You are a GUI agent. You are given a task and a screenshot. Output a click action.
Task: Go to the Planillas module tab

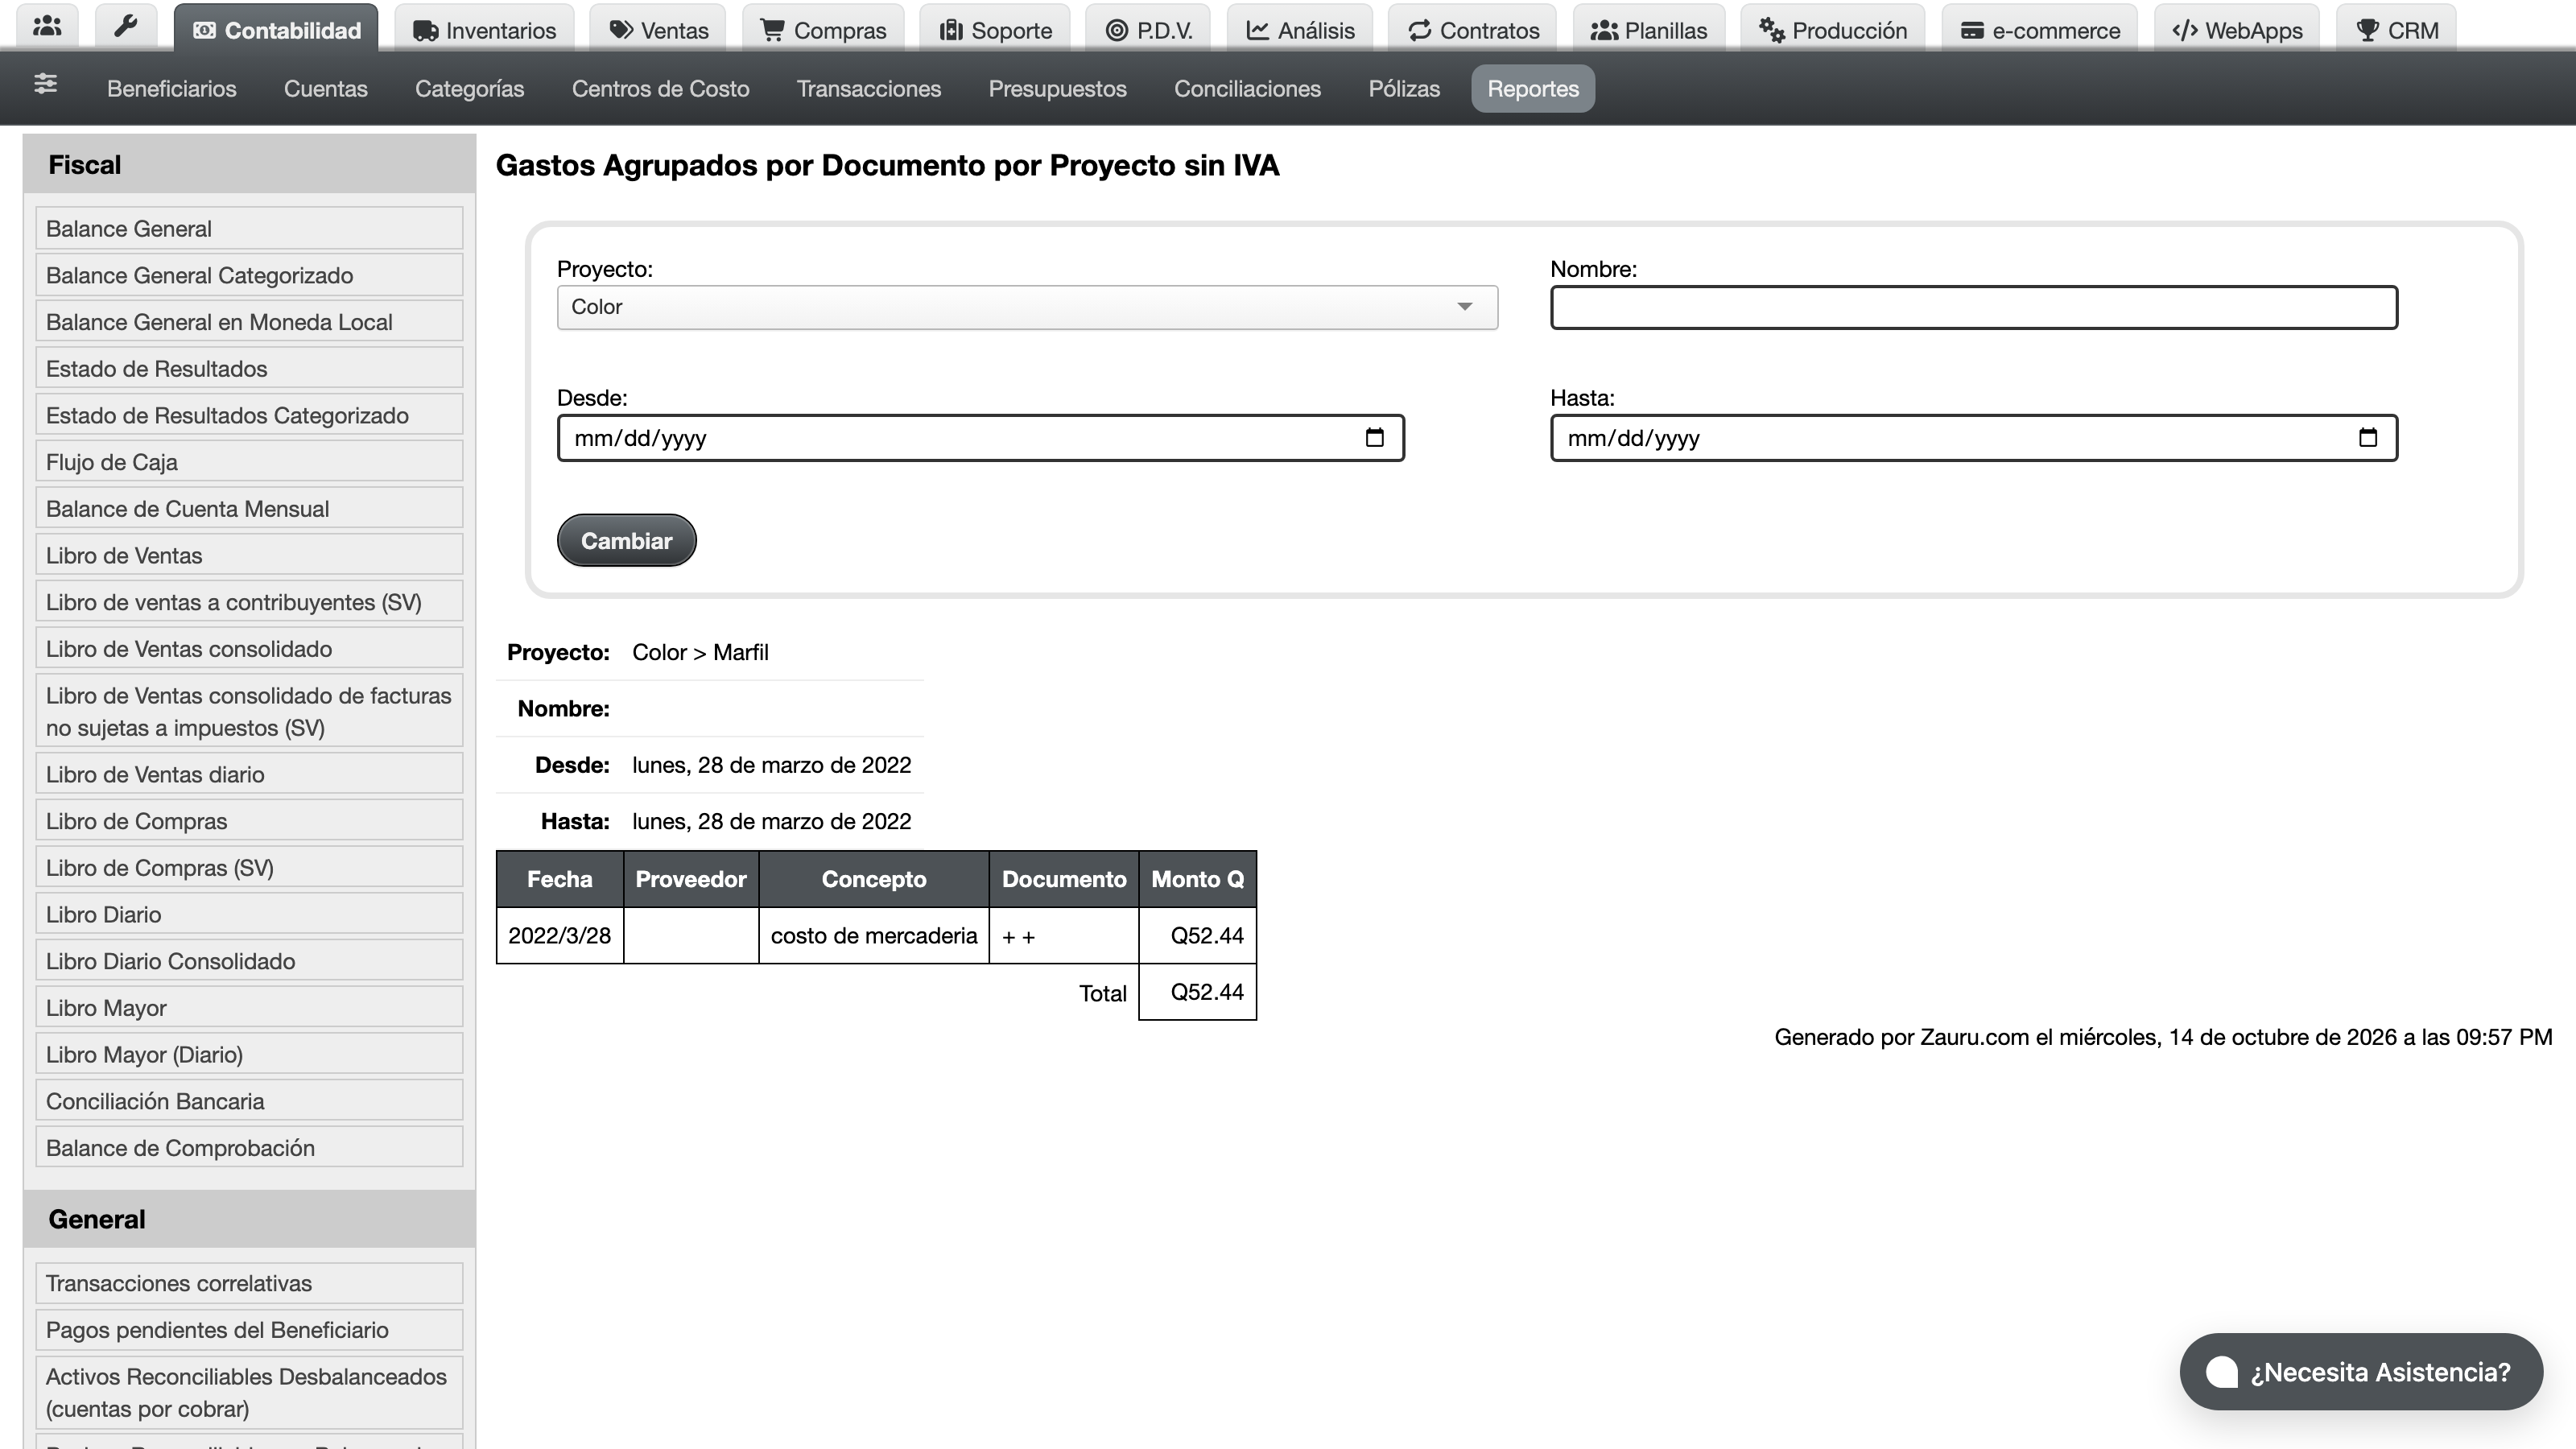point(1649,29)
